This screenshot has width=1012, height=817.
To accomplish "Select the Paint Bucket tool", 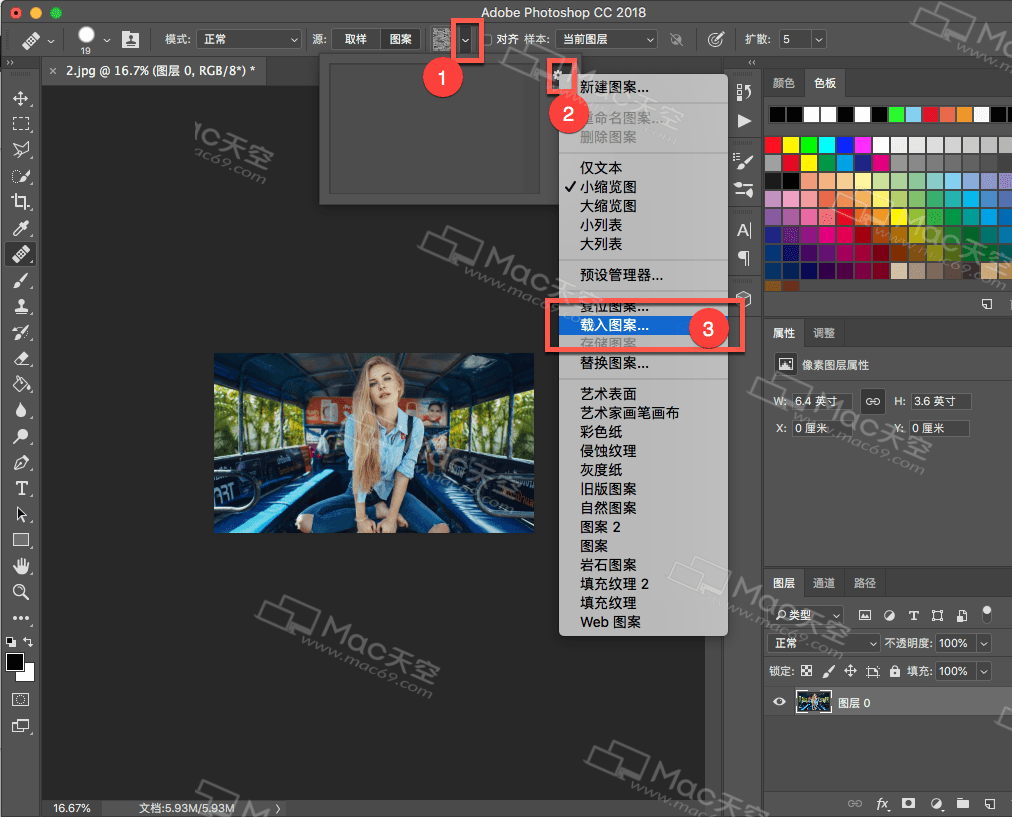I will tap(20, 385).
